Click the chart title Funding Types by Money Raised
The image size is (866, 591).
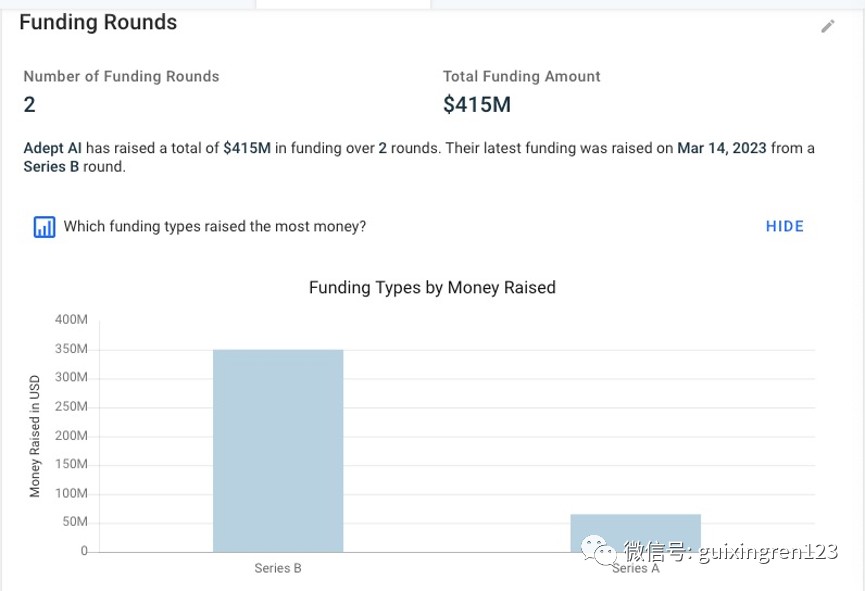(x=432, y=287)
